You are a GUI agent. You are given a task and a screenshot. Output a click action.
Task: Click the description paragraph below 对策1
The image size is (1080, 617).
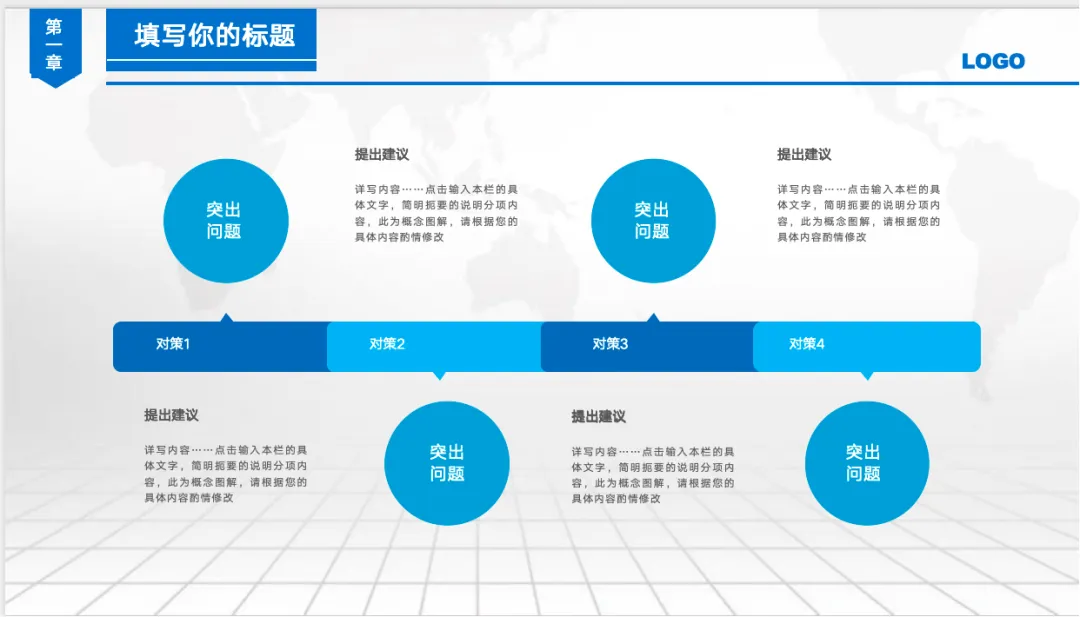click(x=225, y=474)
